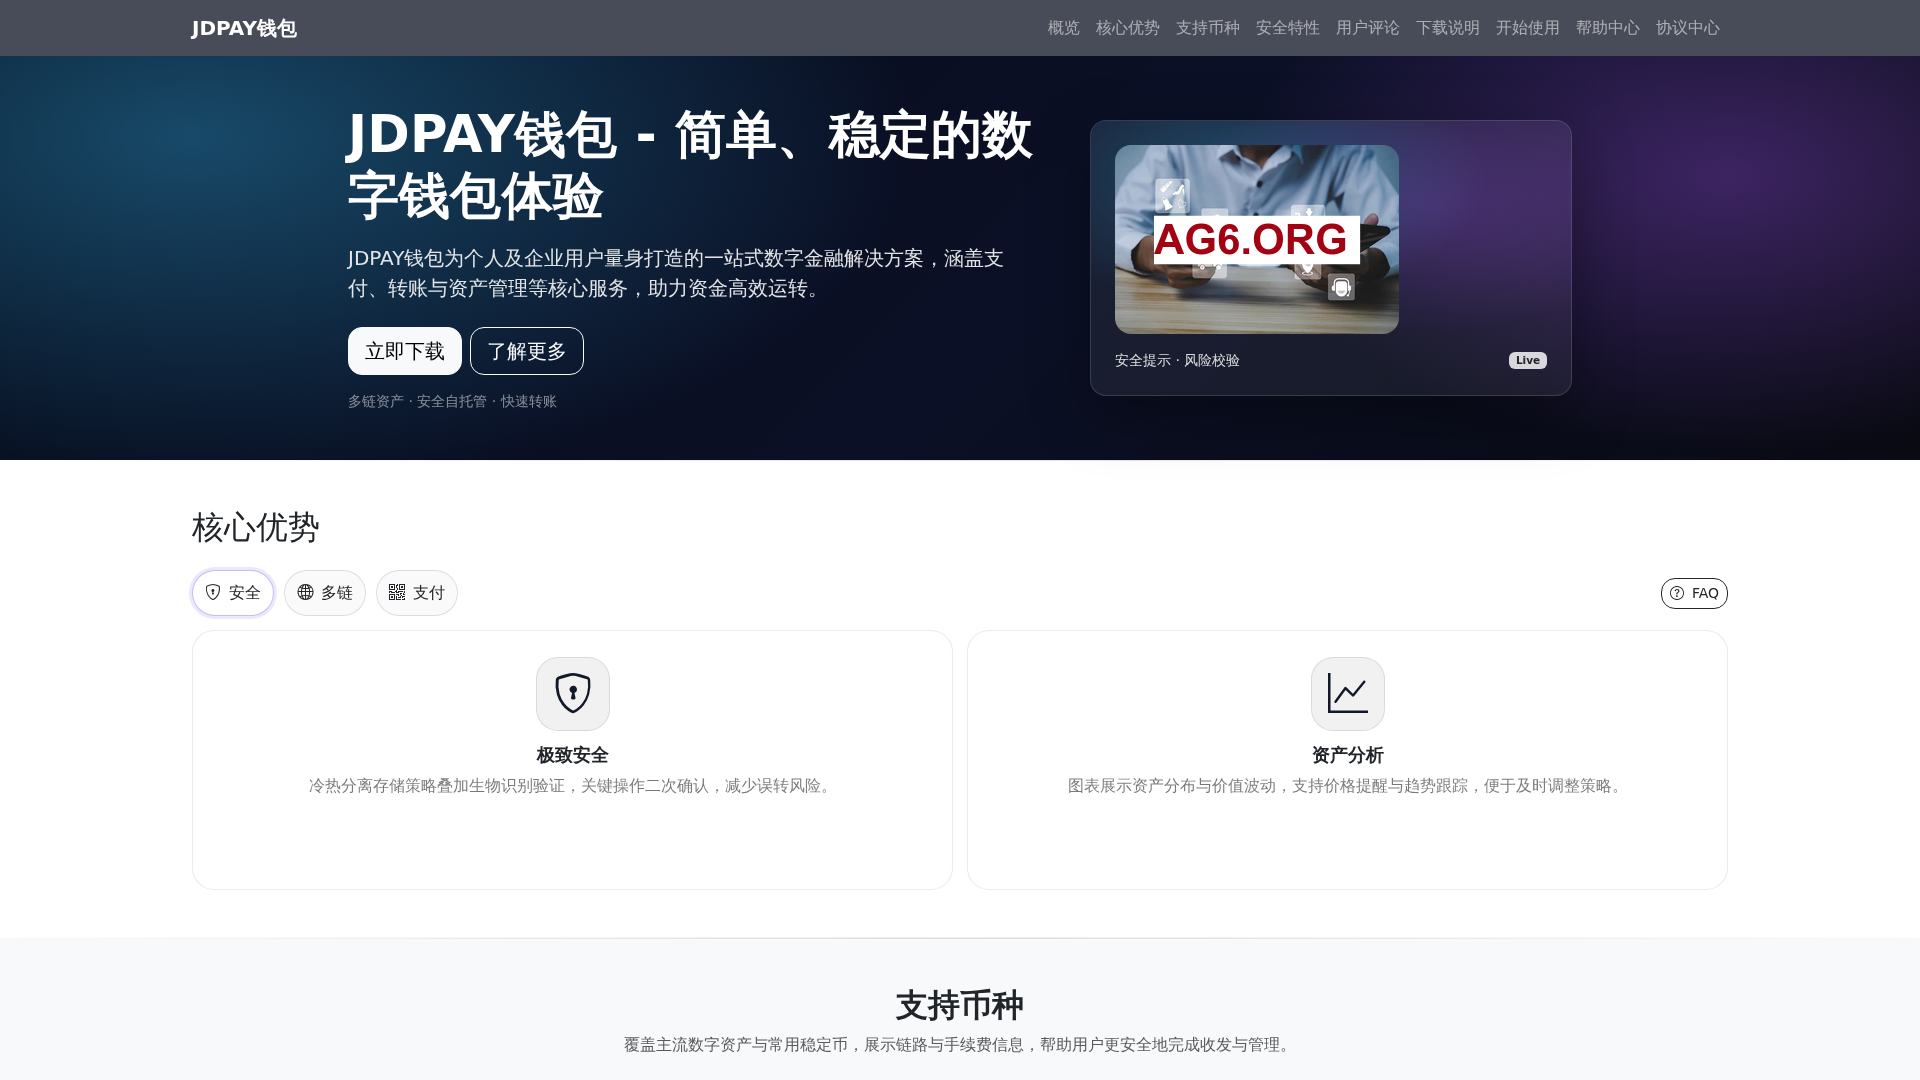Click the 图表展示资产分布 description text
Screen dimensions: 1920x1080
click(1348, 786)
